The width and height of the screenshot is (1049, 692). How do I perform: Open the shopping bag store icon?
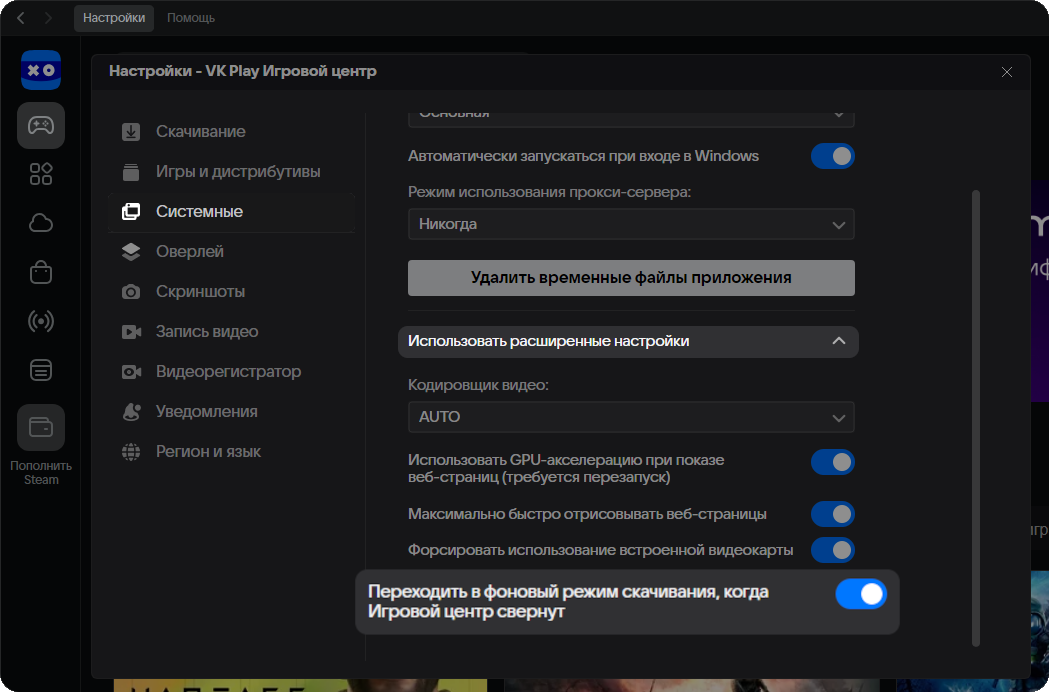pyautogui.click(x=41, y=272)
